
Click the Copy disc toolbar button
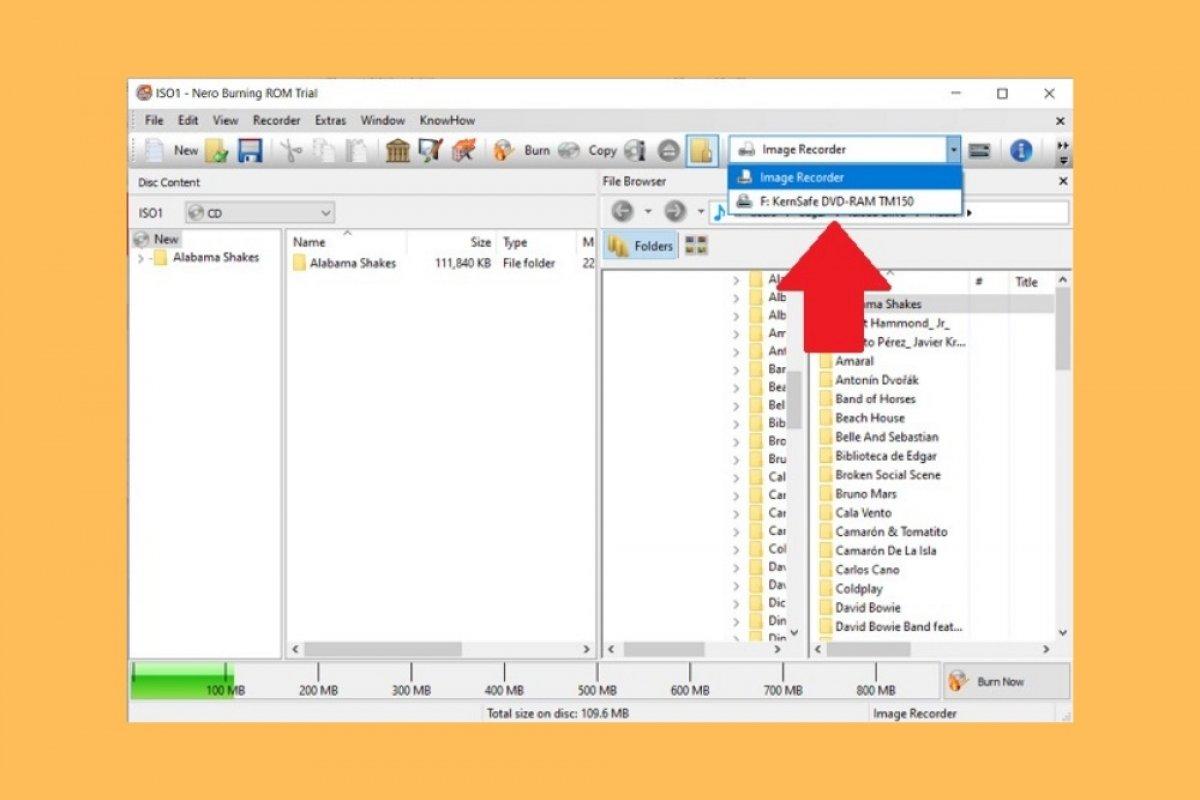588,151
